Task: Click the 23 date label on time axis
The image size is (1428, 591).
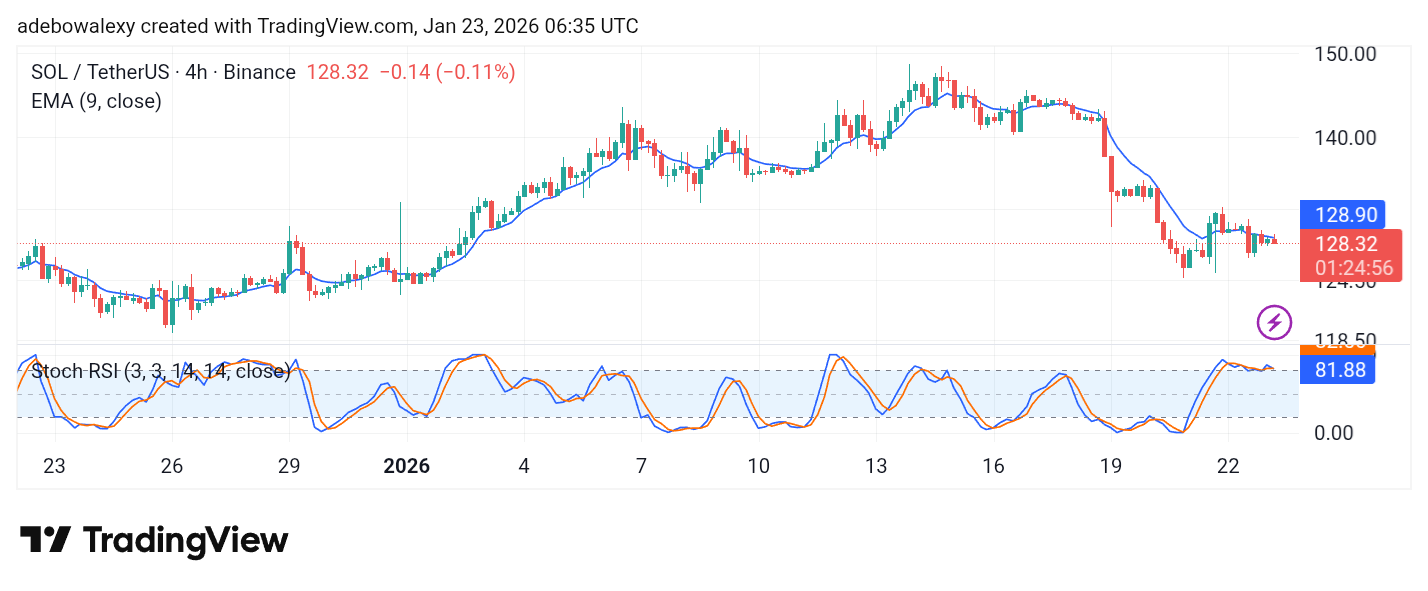Action: (54, 467)
